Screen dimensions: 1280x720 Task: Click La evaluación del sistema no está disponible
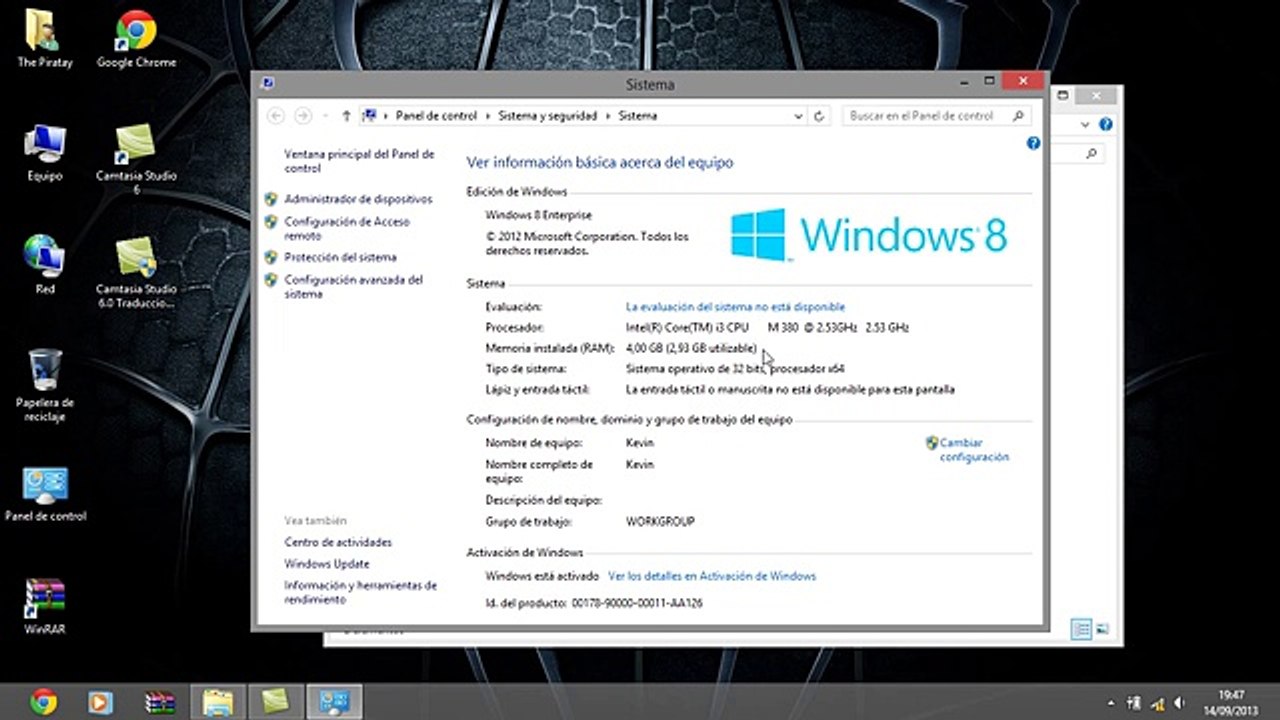click(735, 307)
